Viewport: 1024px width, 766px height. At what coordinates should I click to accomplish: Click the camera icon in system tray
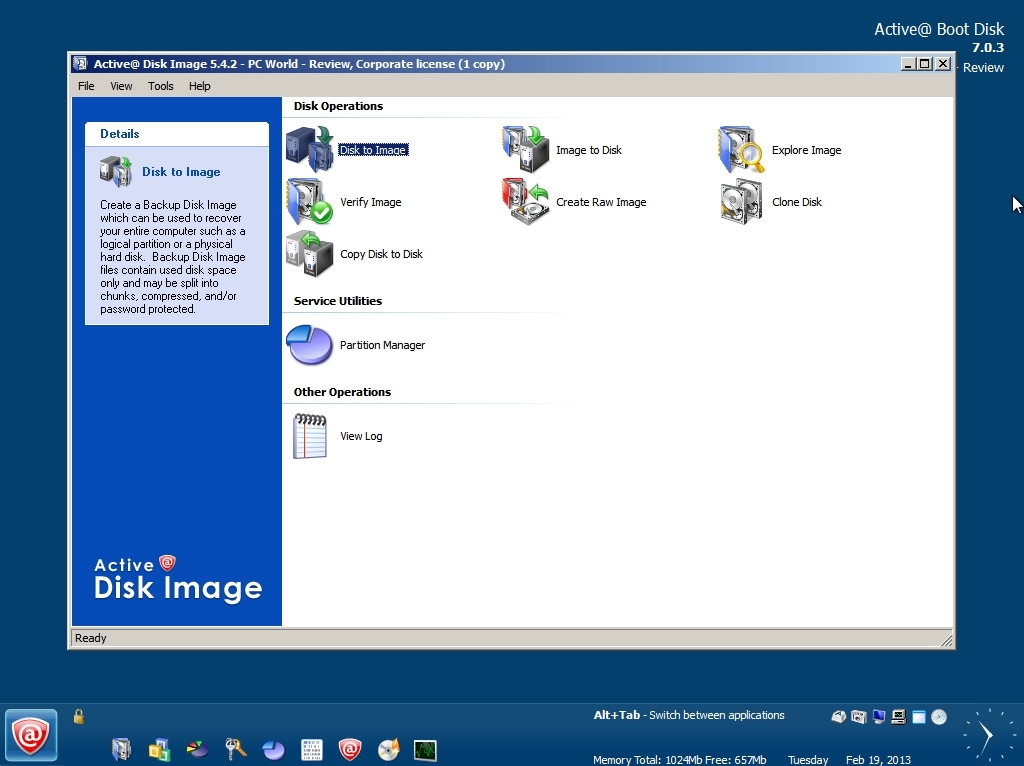(857, 716)
